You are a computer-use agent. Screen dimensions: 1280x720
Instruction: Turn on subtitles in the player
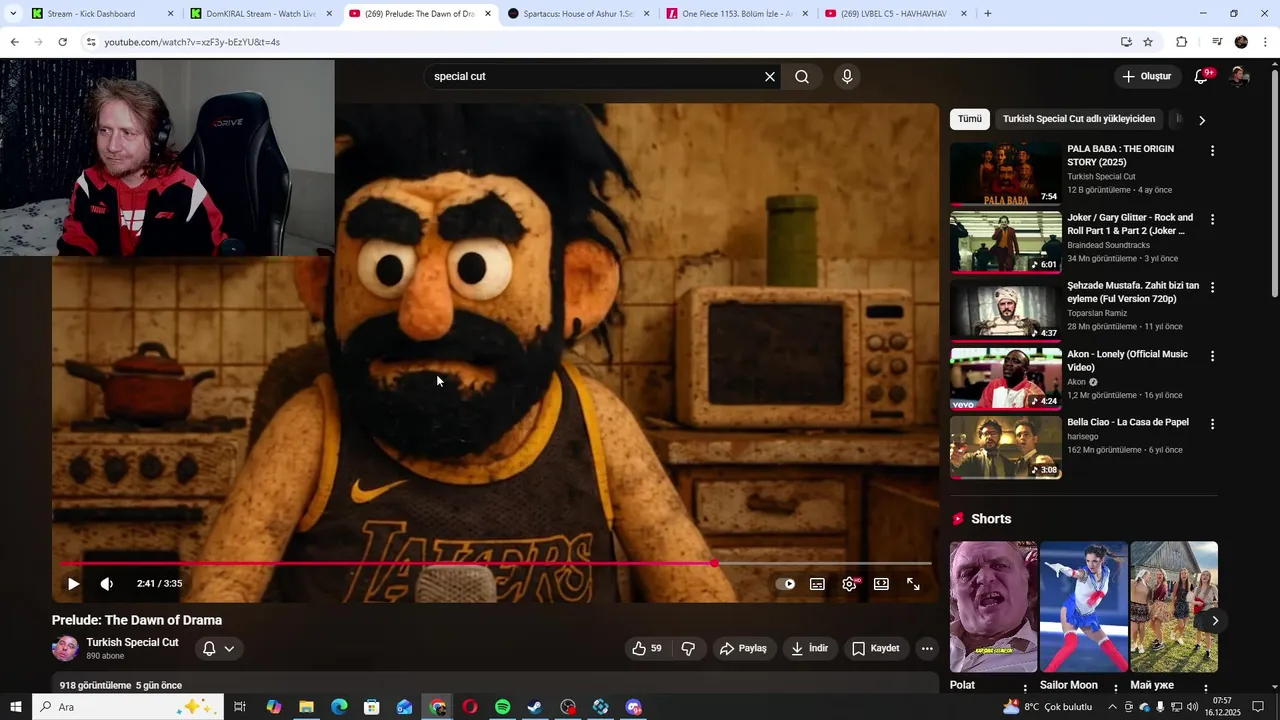coord(817,584)
